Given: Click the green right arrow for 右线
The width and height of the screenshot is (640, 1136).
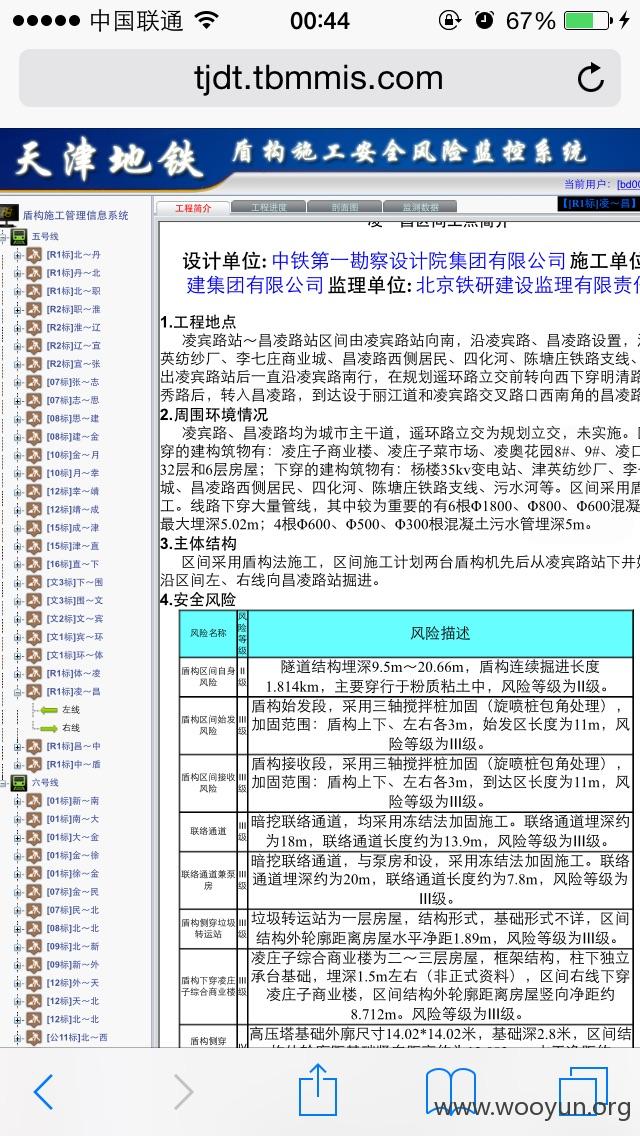Looking at the screenshot, I should (x=49, y=728).
